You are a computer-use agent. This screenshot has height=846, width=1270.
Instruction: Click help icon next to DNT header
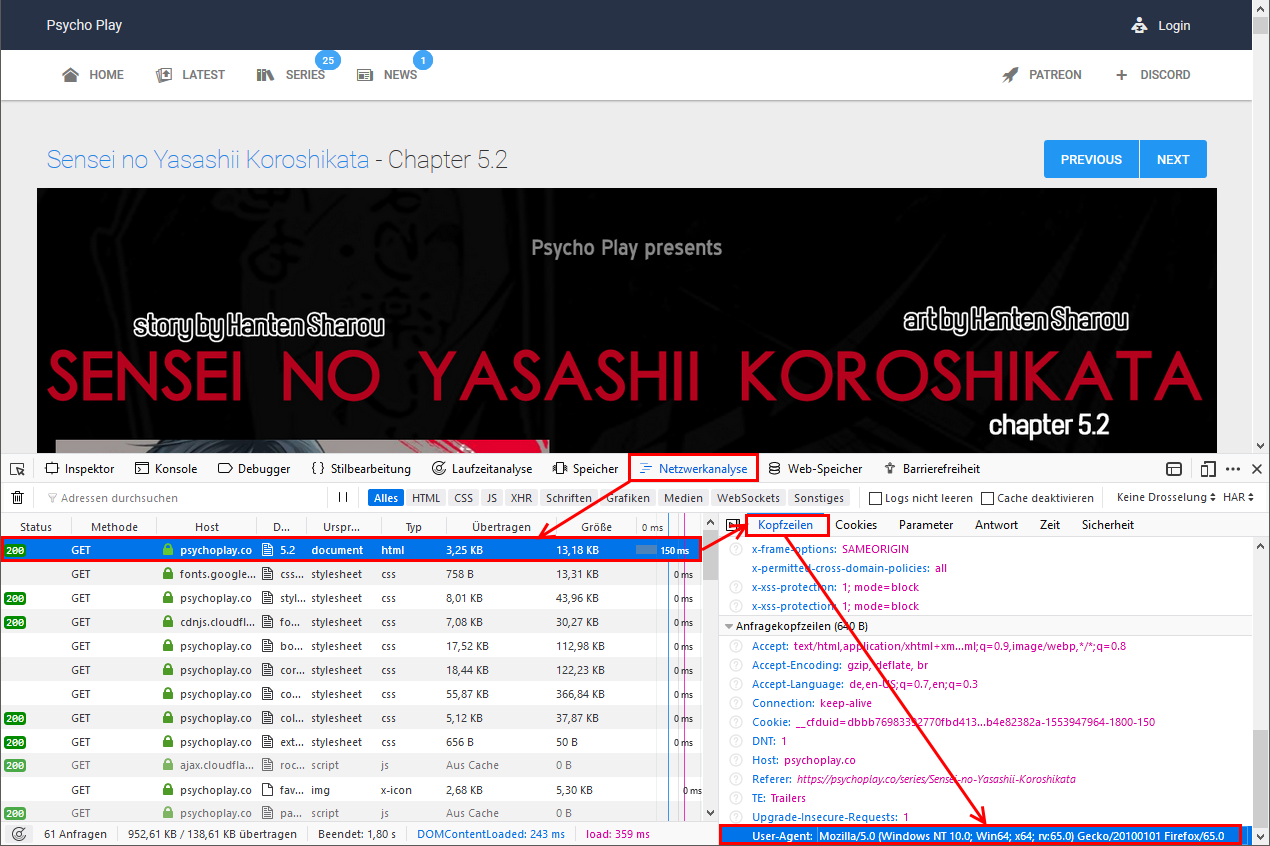pos(736,741)
